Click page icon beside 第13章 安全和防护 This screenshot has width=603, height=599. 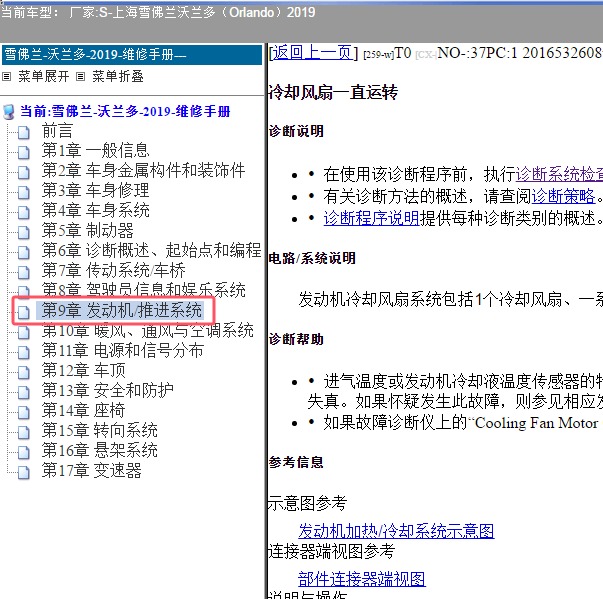coord(24,392)
